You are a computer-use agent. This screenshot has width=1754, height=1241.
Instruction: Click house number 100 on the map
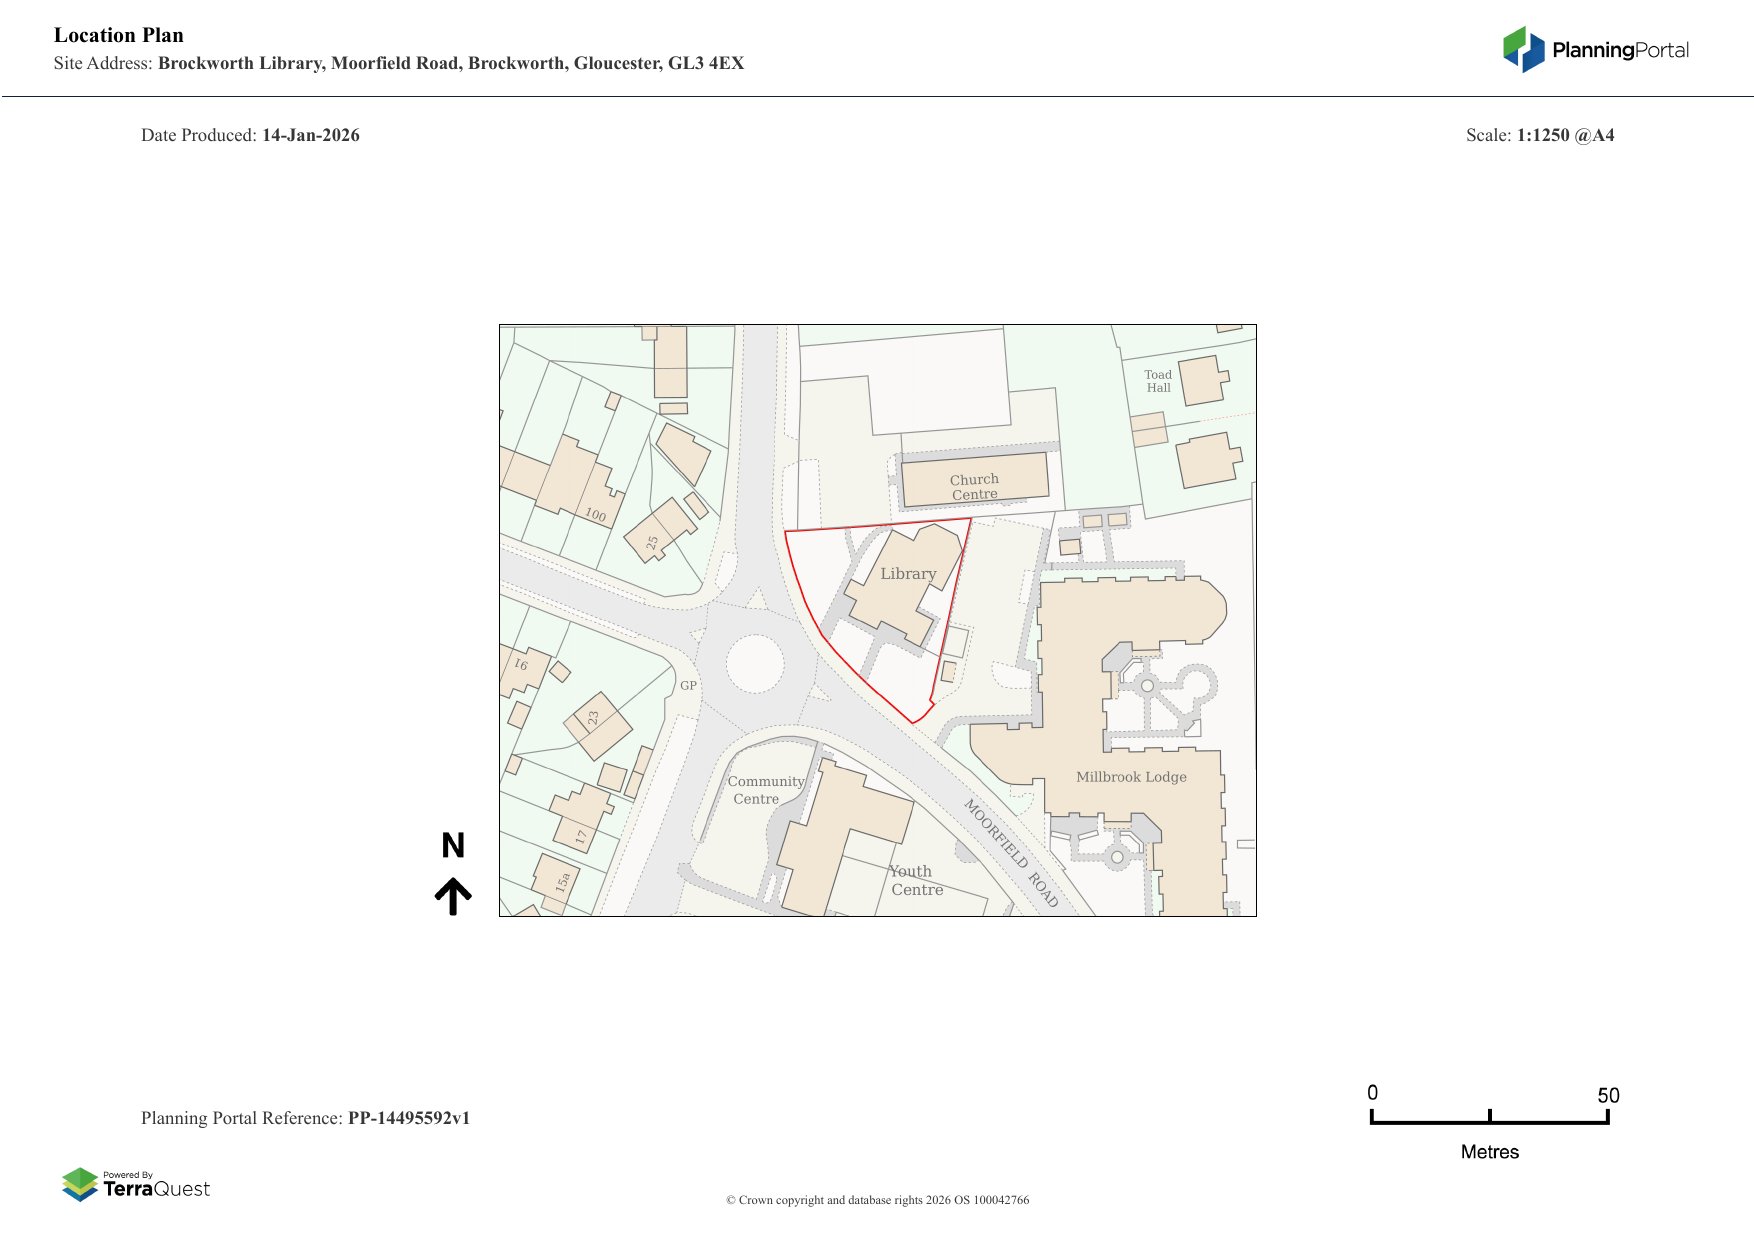pos(595,514)
